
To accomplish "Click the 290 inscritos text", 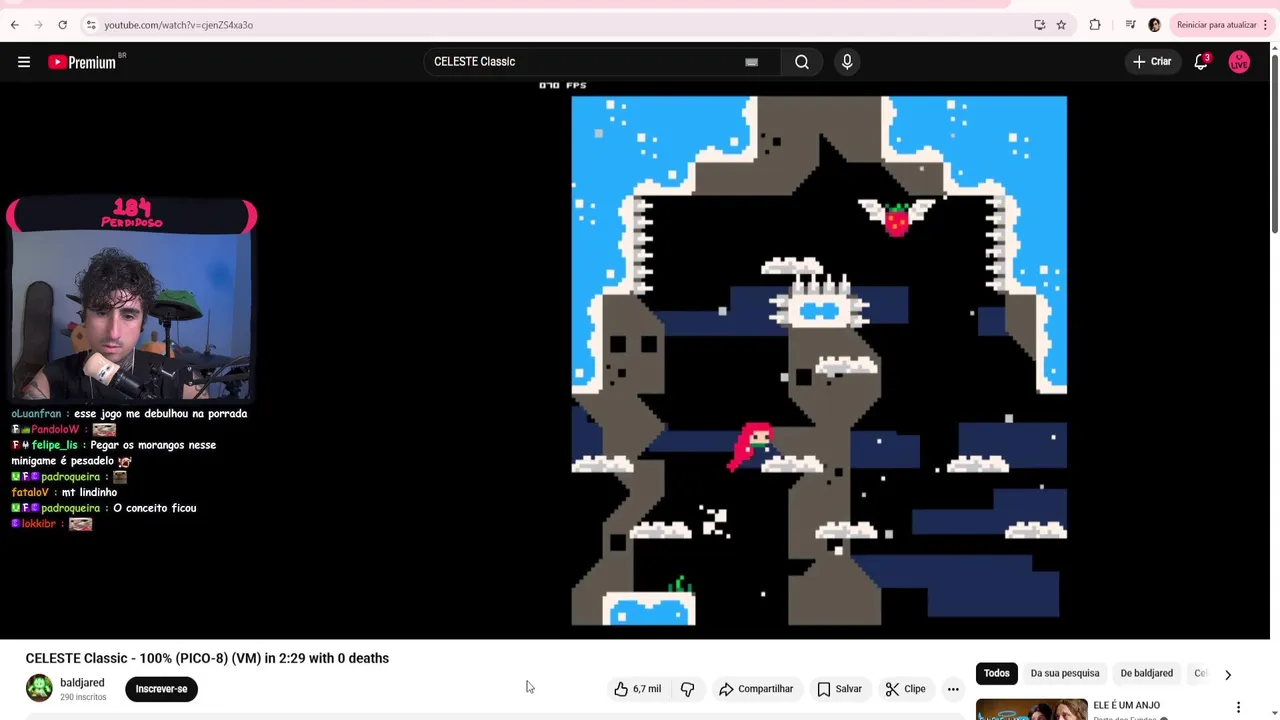I will (x=83, y=697).
